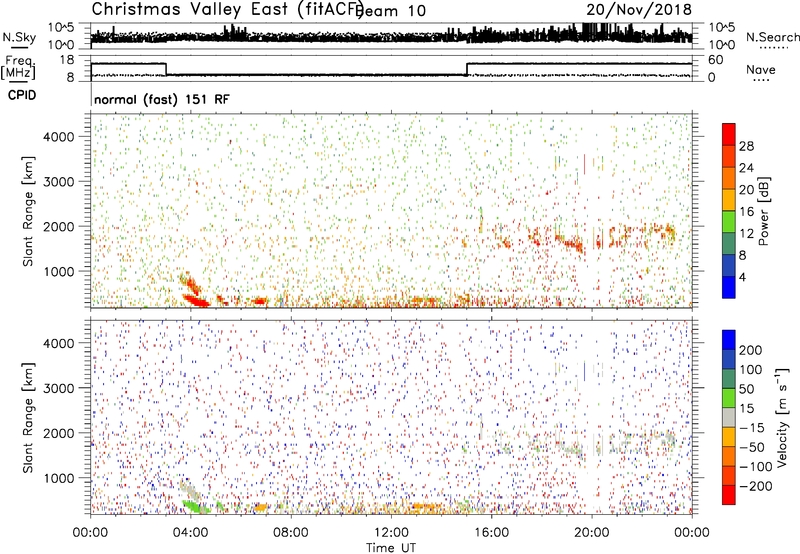Click the '60' tick on Nave axis

coord(715,60)
